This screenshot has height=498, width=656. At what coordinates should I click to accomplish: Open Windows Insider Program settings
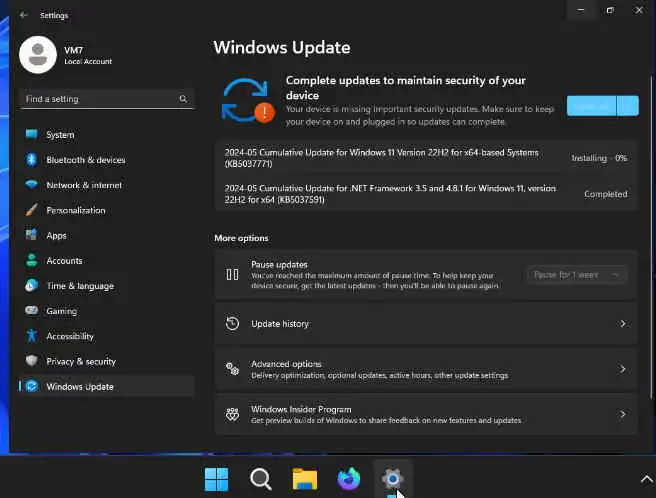click(426, 414)
